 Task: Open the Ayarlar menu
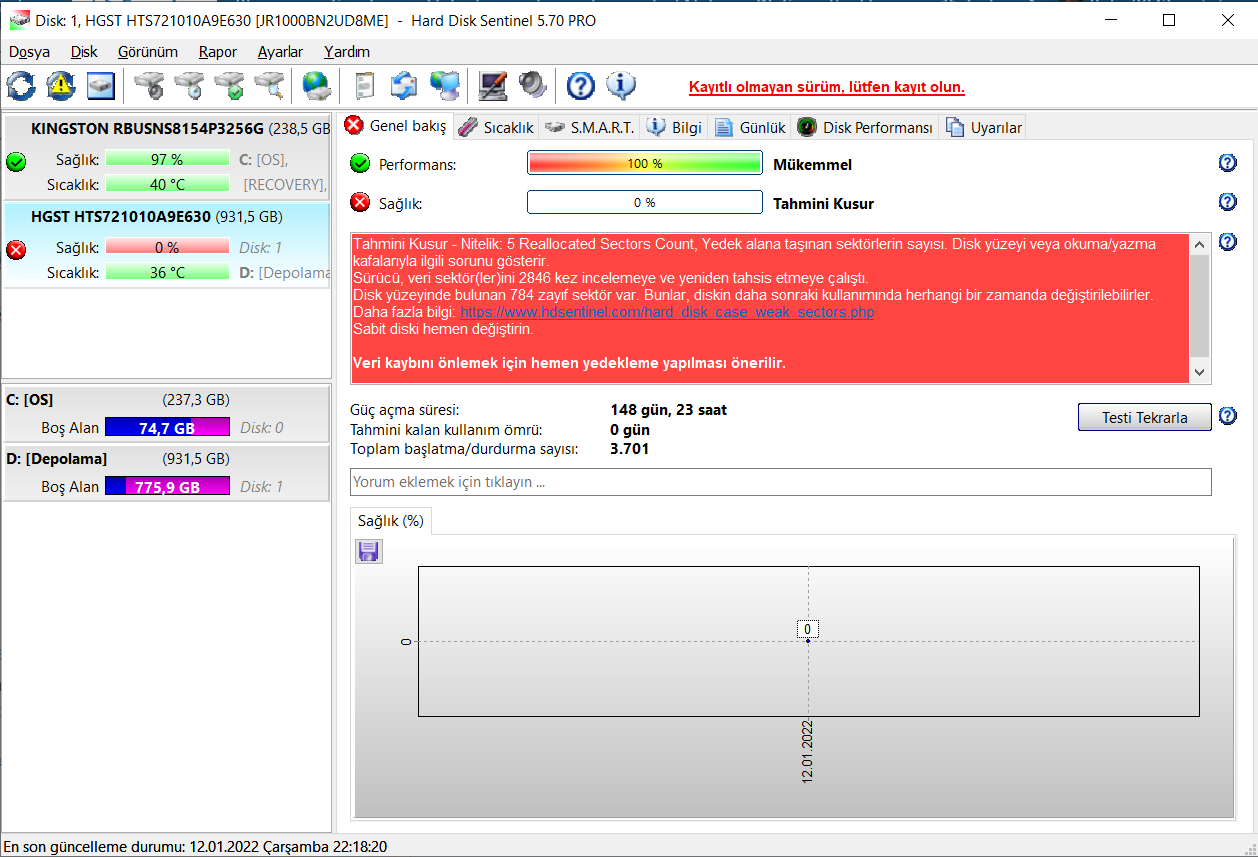point(280,52)
